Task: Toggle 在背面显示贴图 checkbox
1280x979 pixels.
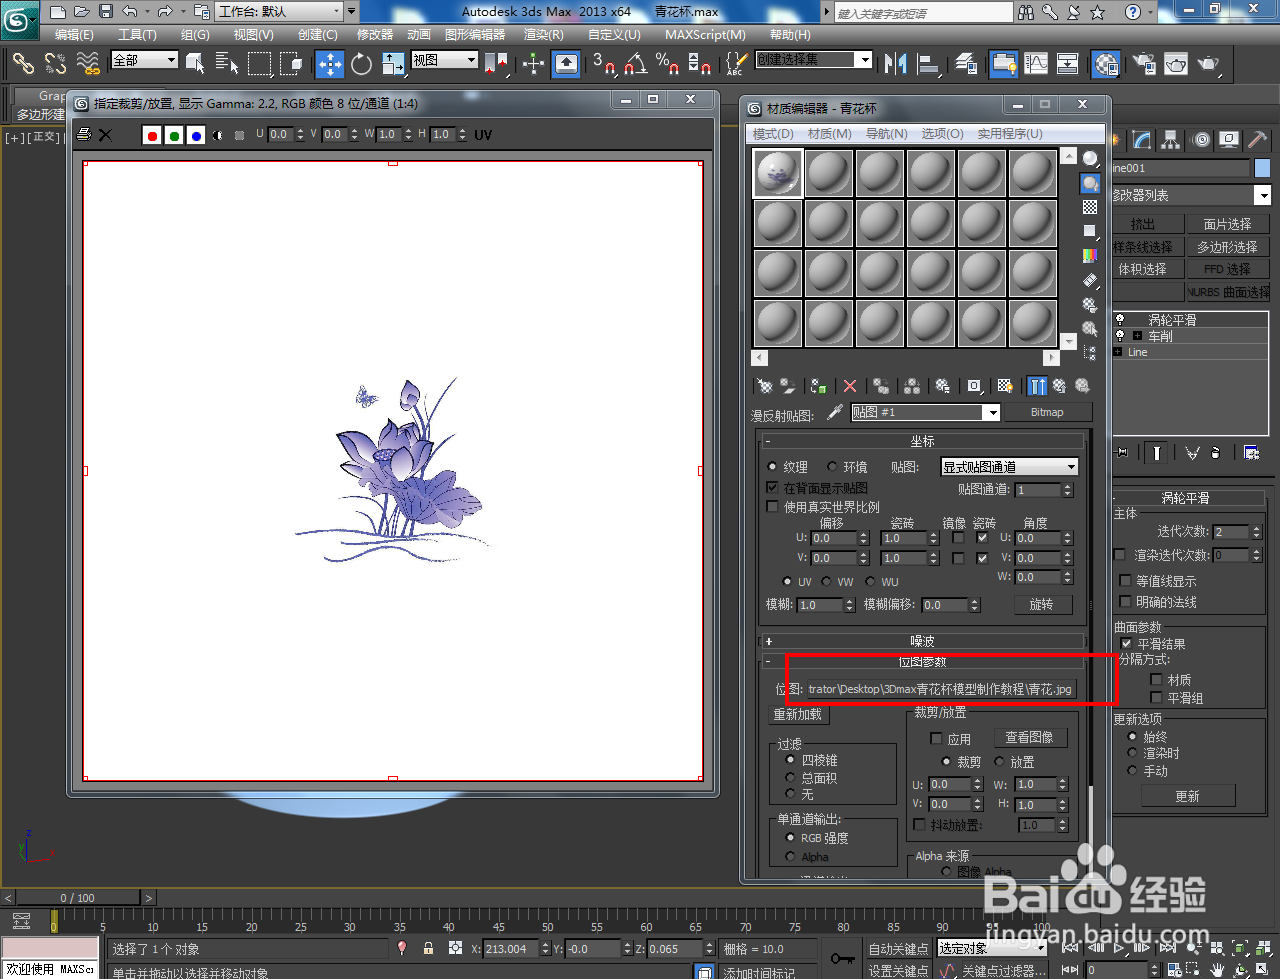Action: click(x=772, y=487)
